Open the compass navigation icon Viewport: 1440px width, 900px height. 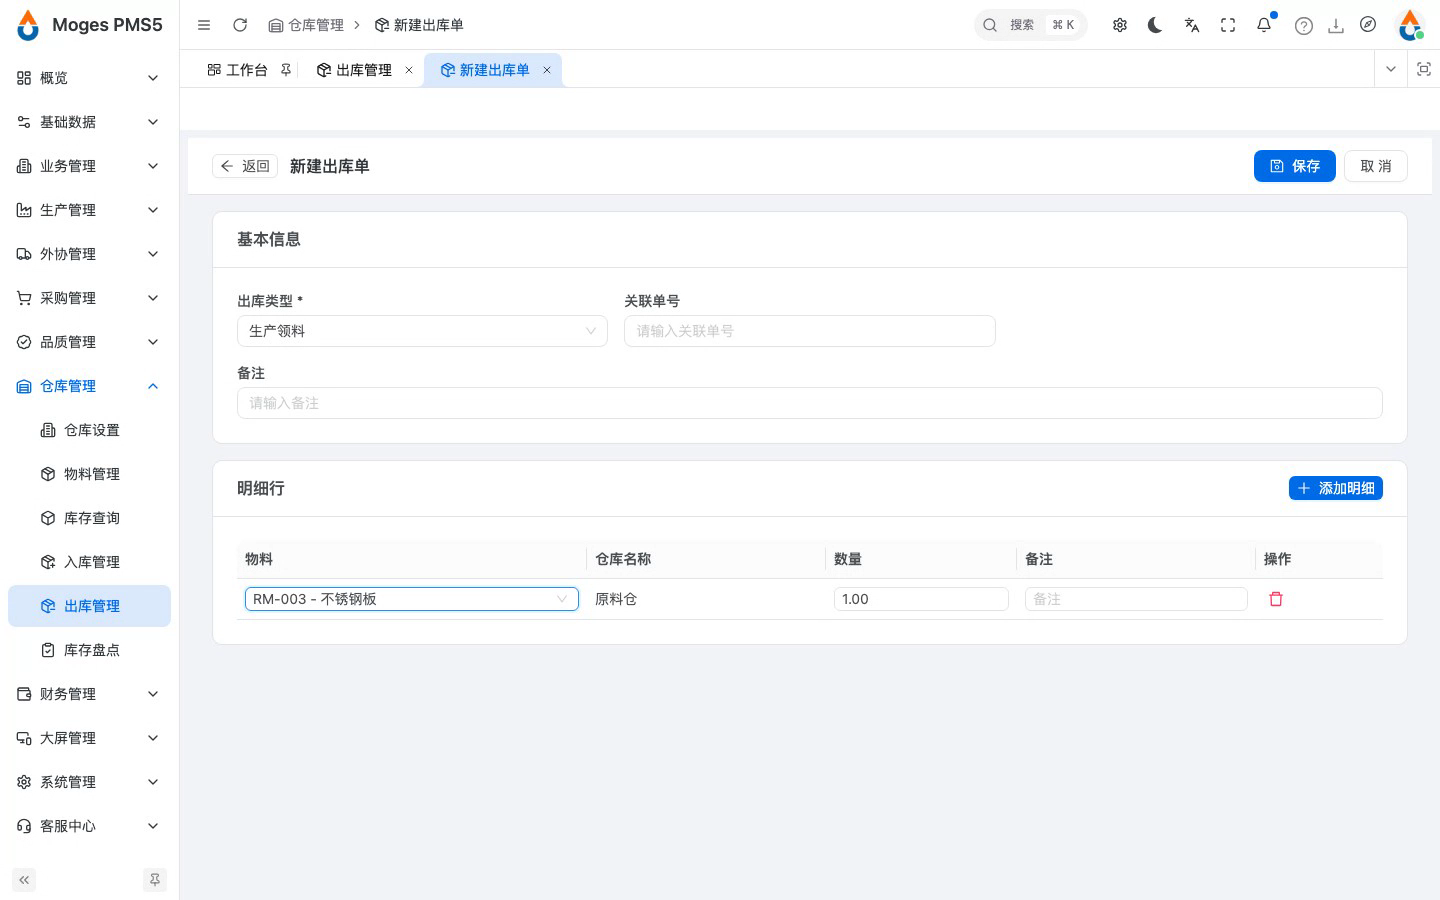(1368, 25)
